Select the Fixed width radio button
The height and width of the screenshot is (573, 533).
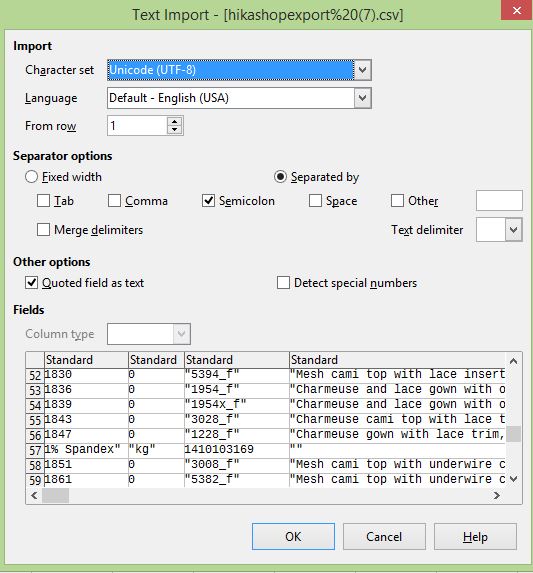coord(31,177)
